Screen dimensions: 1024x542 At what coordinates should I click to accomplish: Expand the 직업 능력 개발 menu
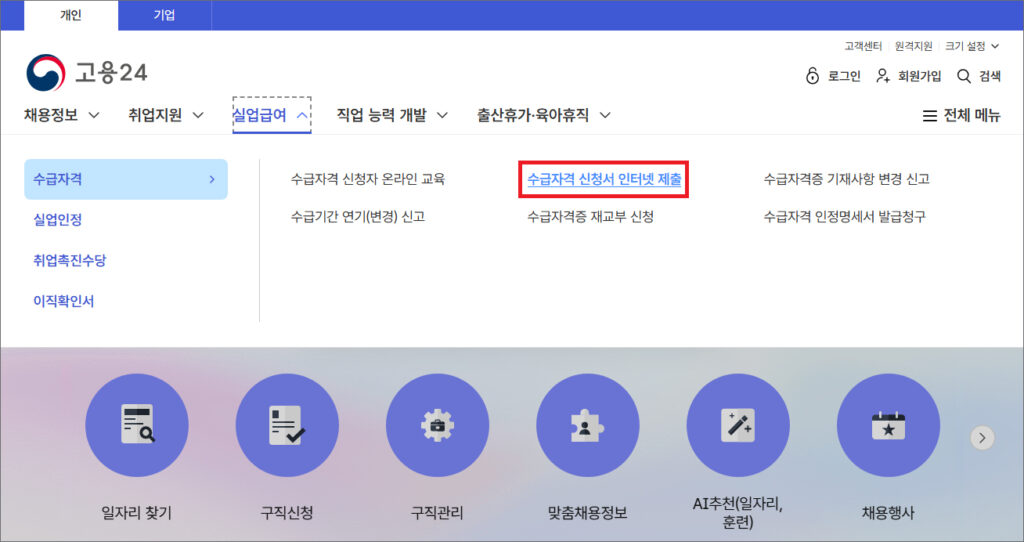[x=392, y=115]
